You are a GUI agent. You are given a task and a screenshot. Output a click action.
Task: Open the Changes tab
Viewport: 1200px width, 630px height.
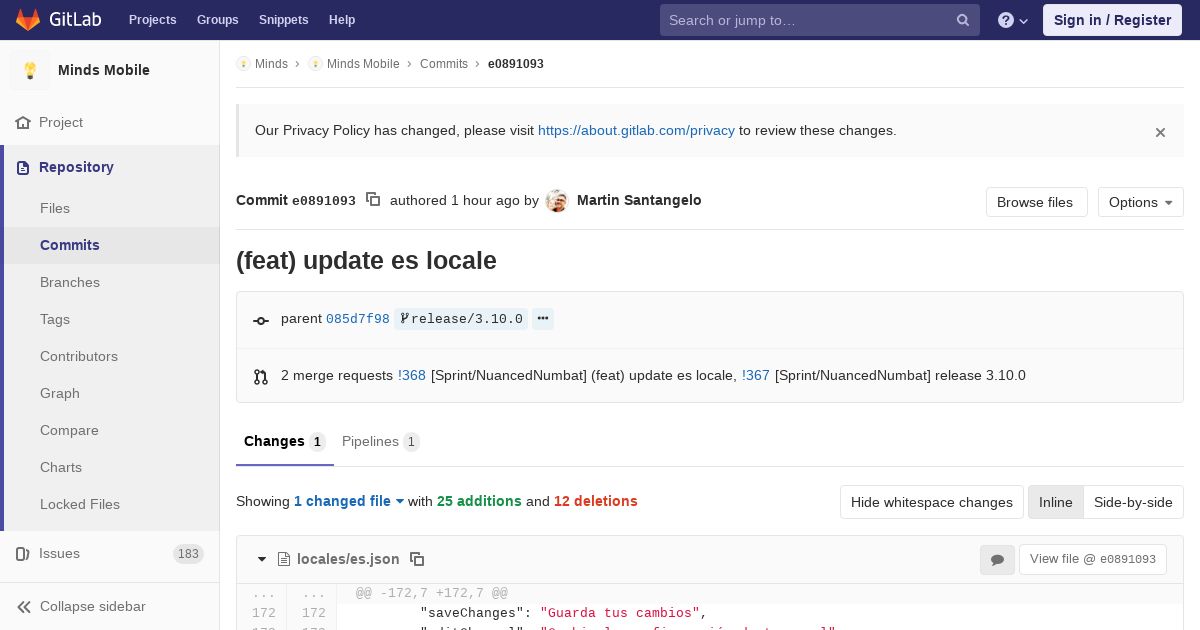point(284,441)
